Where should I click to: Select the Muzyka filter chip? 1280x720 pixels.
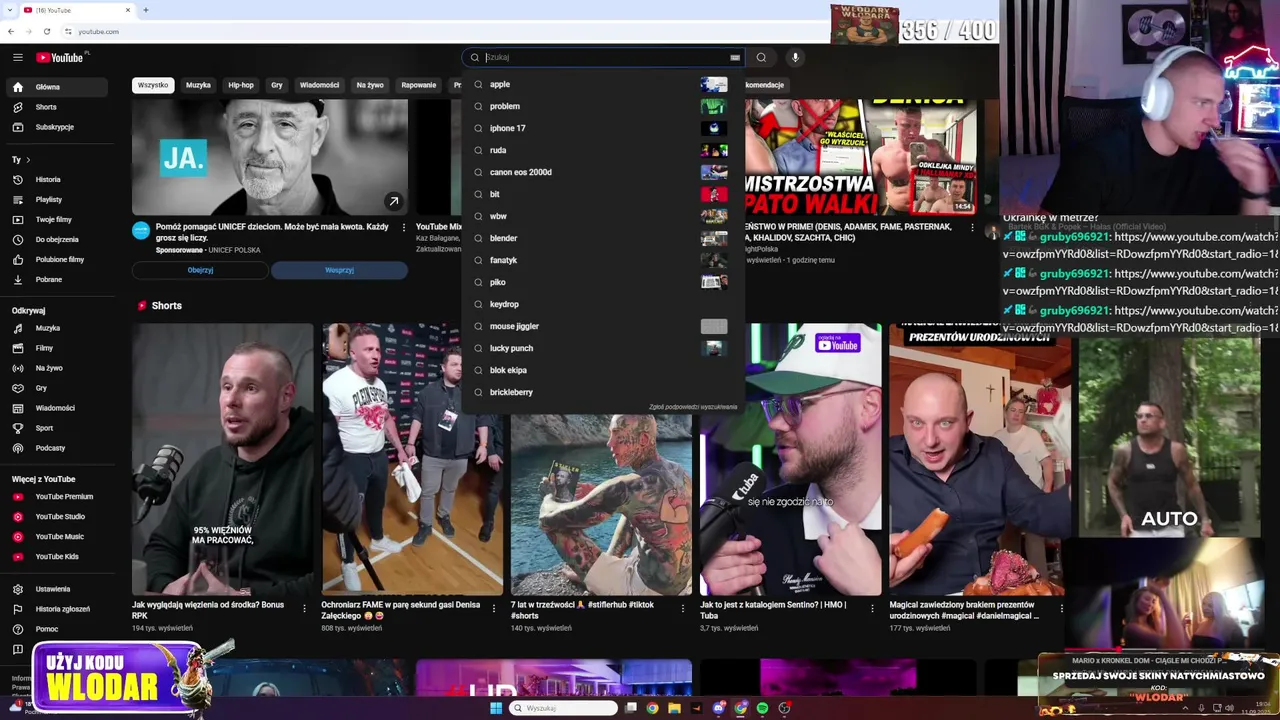[198, 85]
